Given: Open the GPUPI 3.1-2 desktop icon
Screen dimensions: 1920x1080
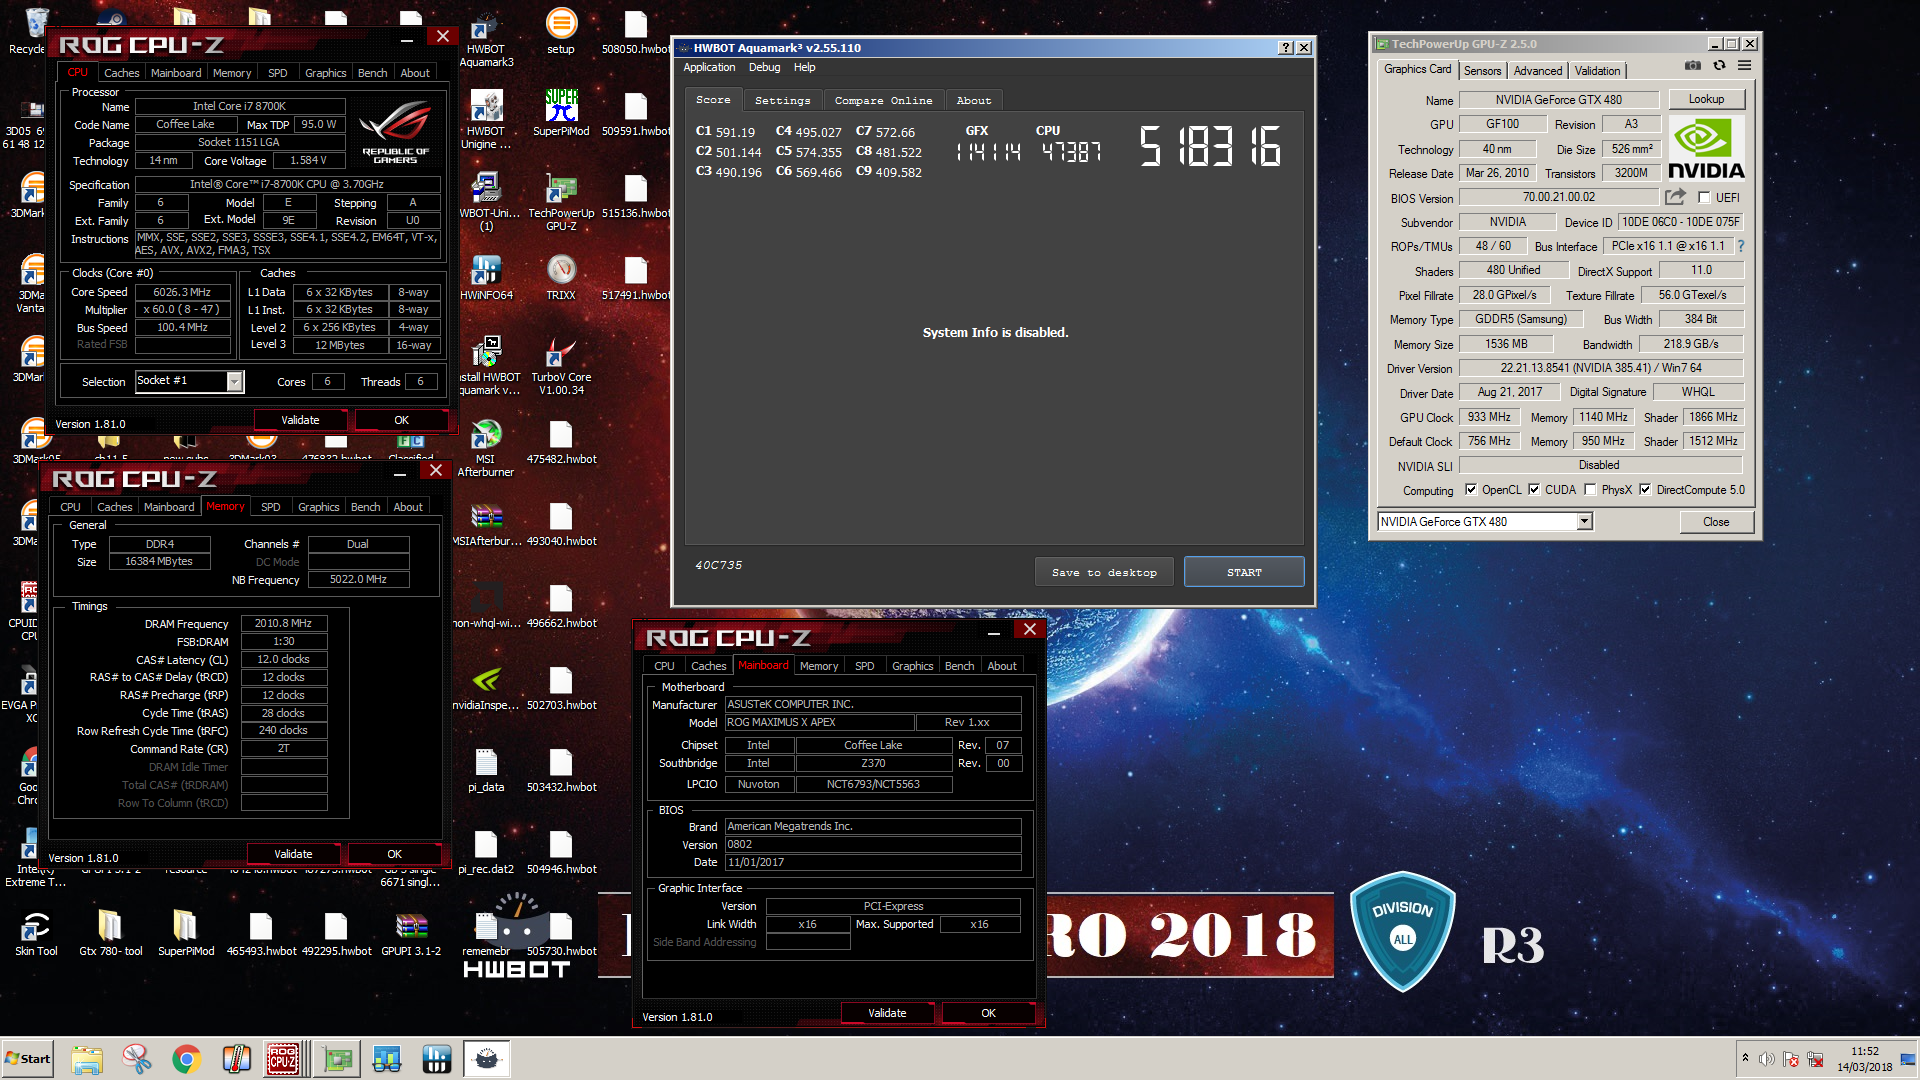Looking at the screenshot, I should [411, 934].
